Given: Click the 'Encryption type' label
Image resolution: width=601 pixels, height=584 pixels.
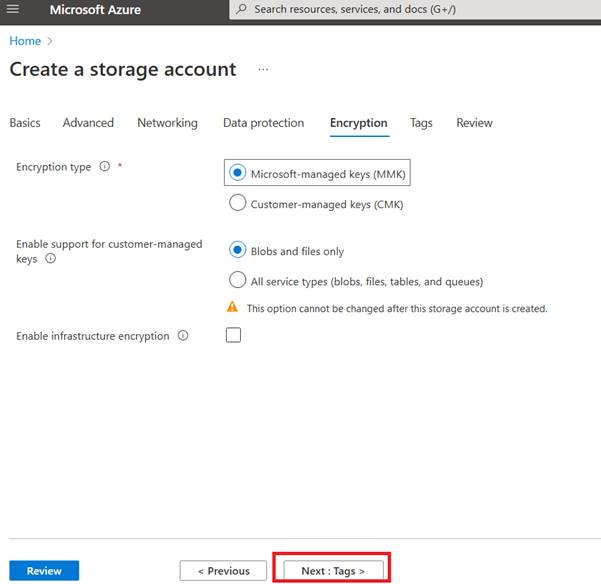Looking at the screenshot, I should coord(54,167).
